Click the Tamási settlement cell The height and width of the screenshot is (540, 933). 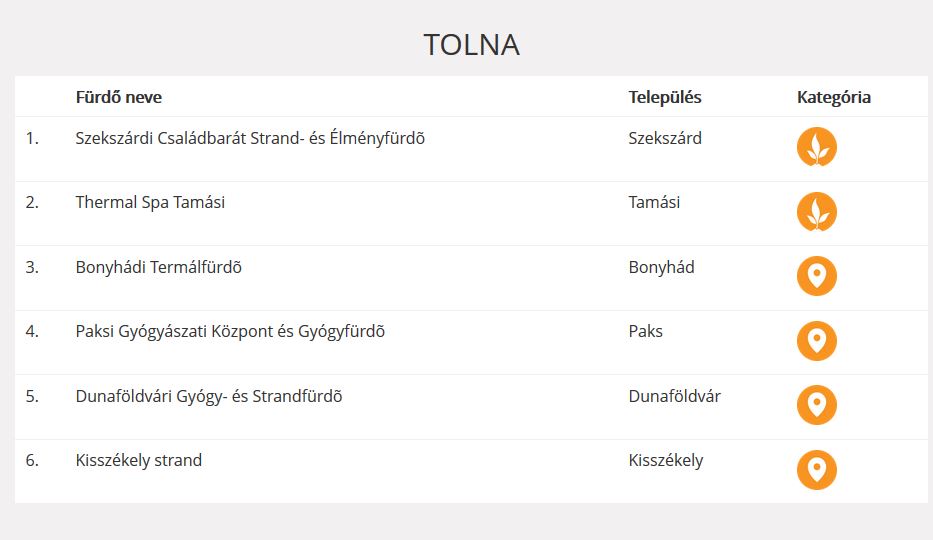point(654,202)
